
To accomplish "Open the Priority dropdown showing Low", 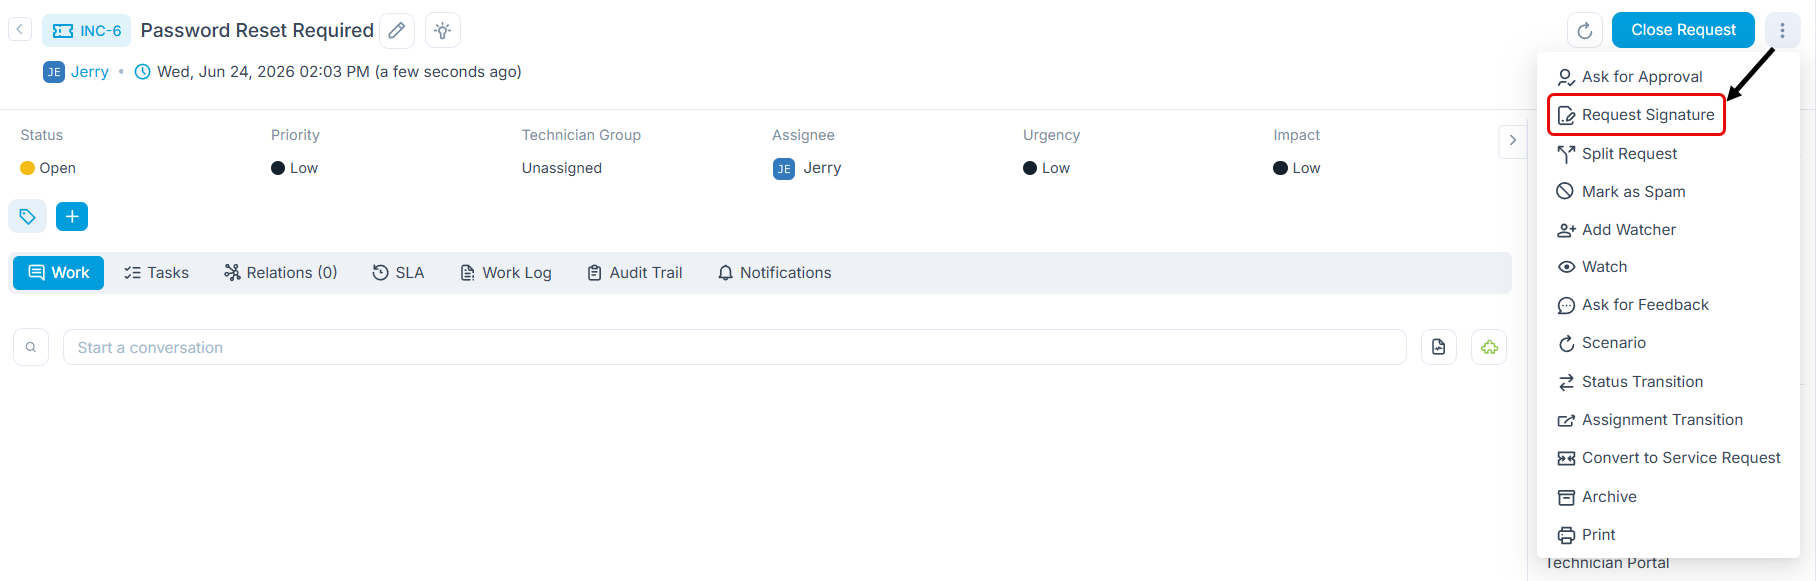I will (294, 168).
